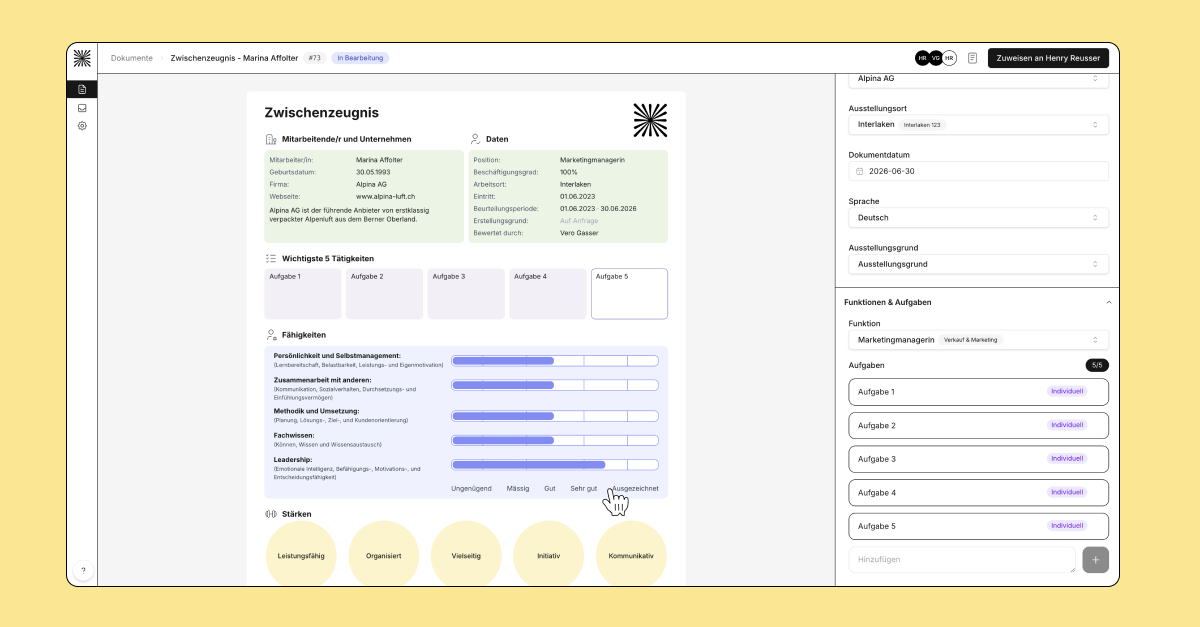Click the Individuell tag on Aufgabe 3
1200x627 pixels.
[x=1067, y=458]
